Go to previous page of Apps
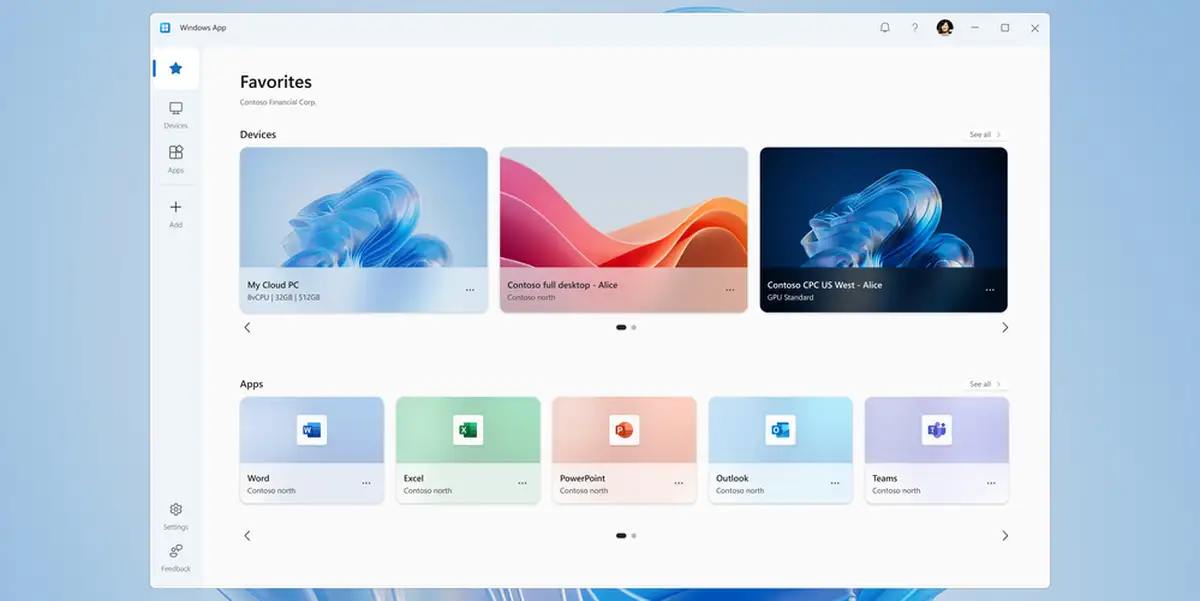 click(x=248, y=536)
